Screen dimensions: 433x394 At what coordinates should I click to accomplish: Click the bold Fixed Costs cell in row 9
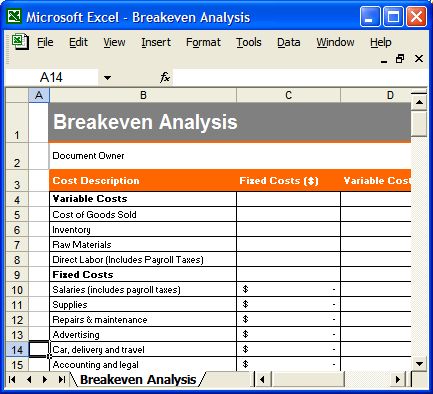[x=143, y=274]
